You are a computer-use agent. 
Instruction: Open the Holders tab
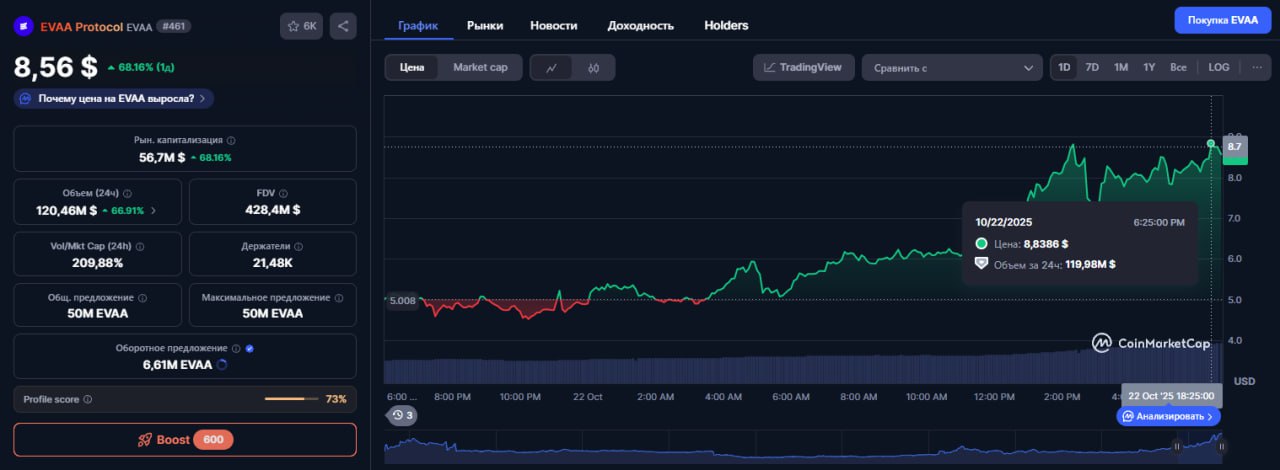tap(726, 25)
